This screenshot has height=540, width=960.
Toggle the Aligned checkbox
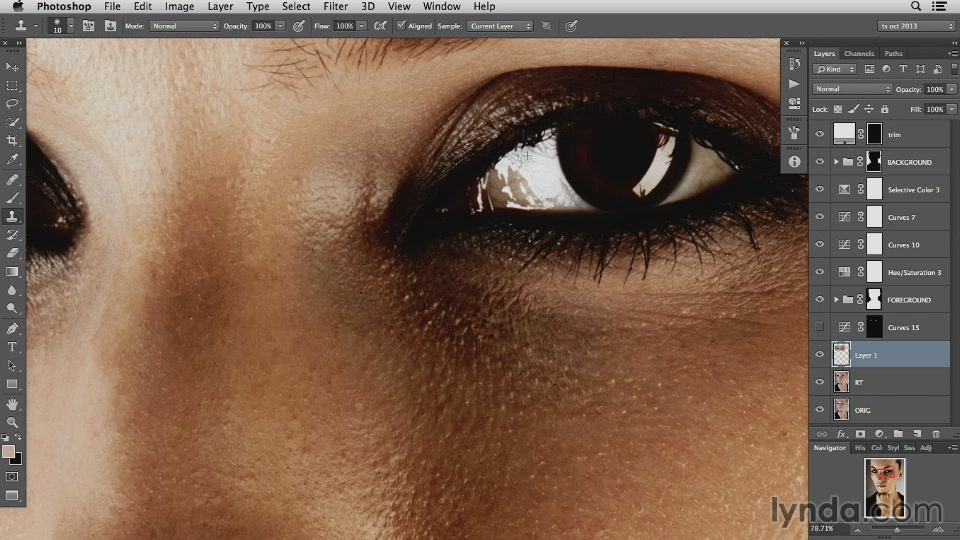401,26
